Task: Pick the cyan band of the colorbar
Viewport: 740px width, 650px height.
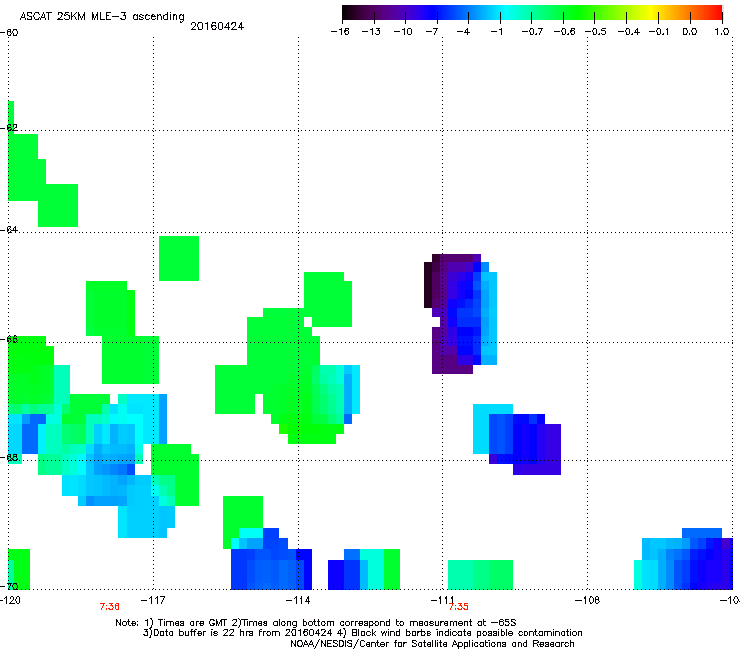Action: pyautogui.click(x=507, y=13)
